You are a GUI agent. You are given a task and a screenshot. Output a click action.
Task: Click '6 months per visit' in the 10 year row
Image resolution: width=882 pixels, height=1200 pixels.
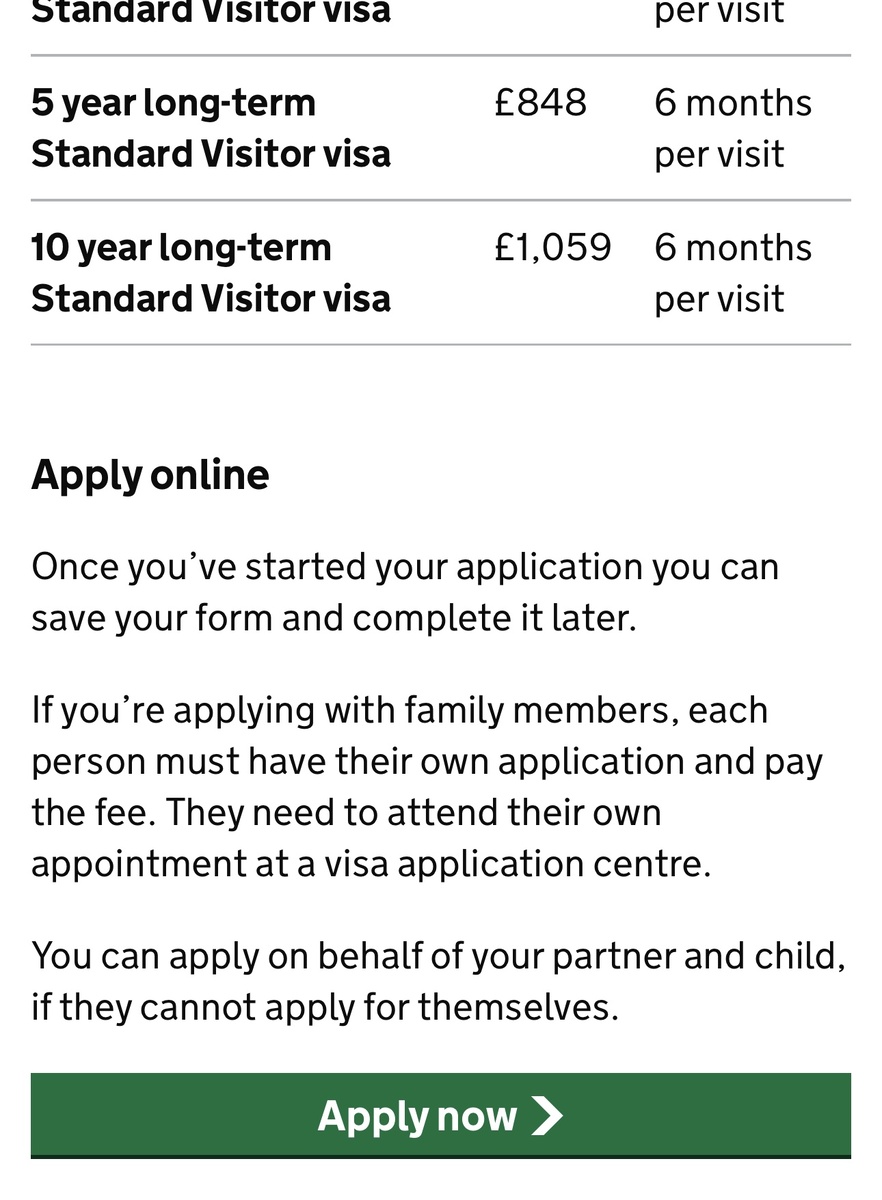[x=733, y=273]
